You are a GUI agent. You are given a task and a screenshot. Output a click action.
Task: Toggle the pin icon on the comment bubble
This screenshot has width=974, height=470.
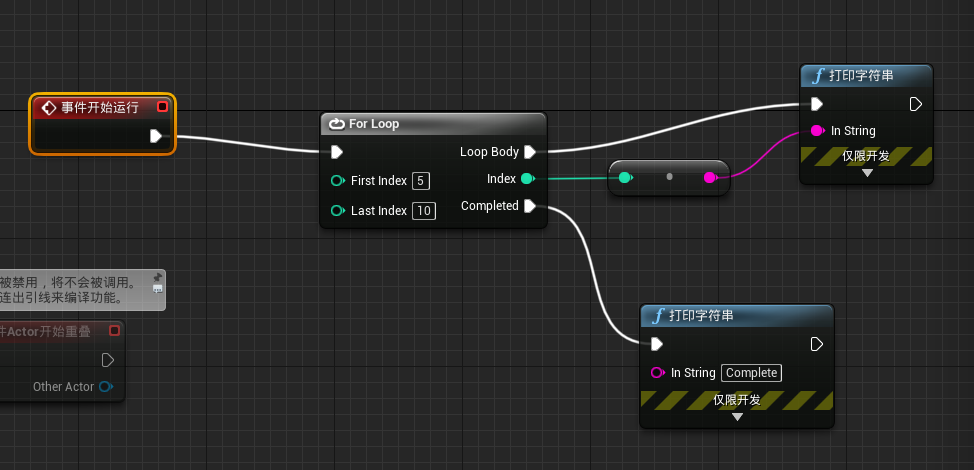tap(157, 276)
